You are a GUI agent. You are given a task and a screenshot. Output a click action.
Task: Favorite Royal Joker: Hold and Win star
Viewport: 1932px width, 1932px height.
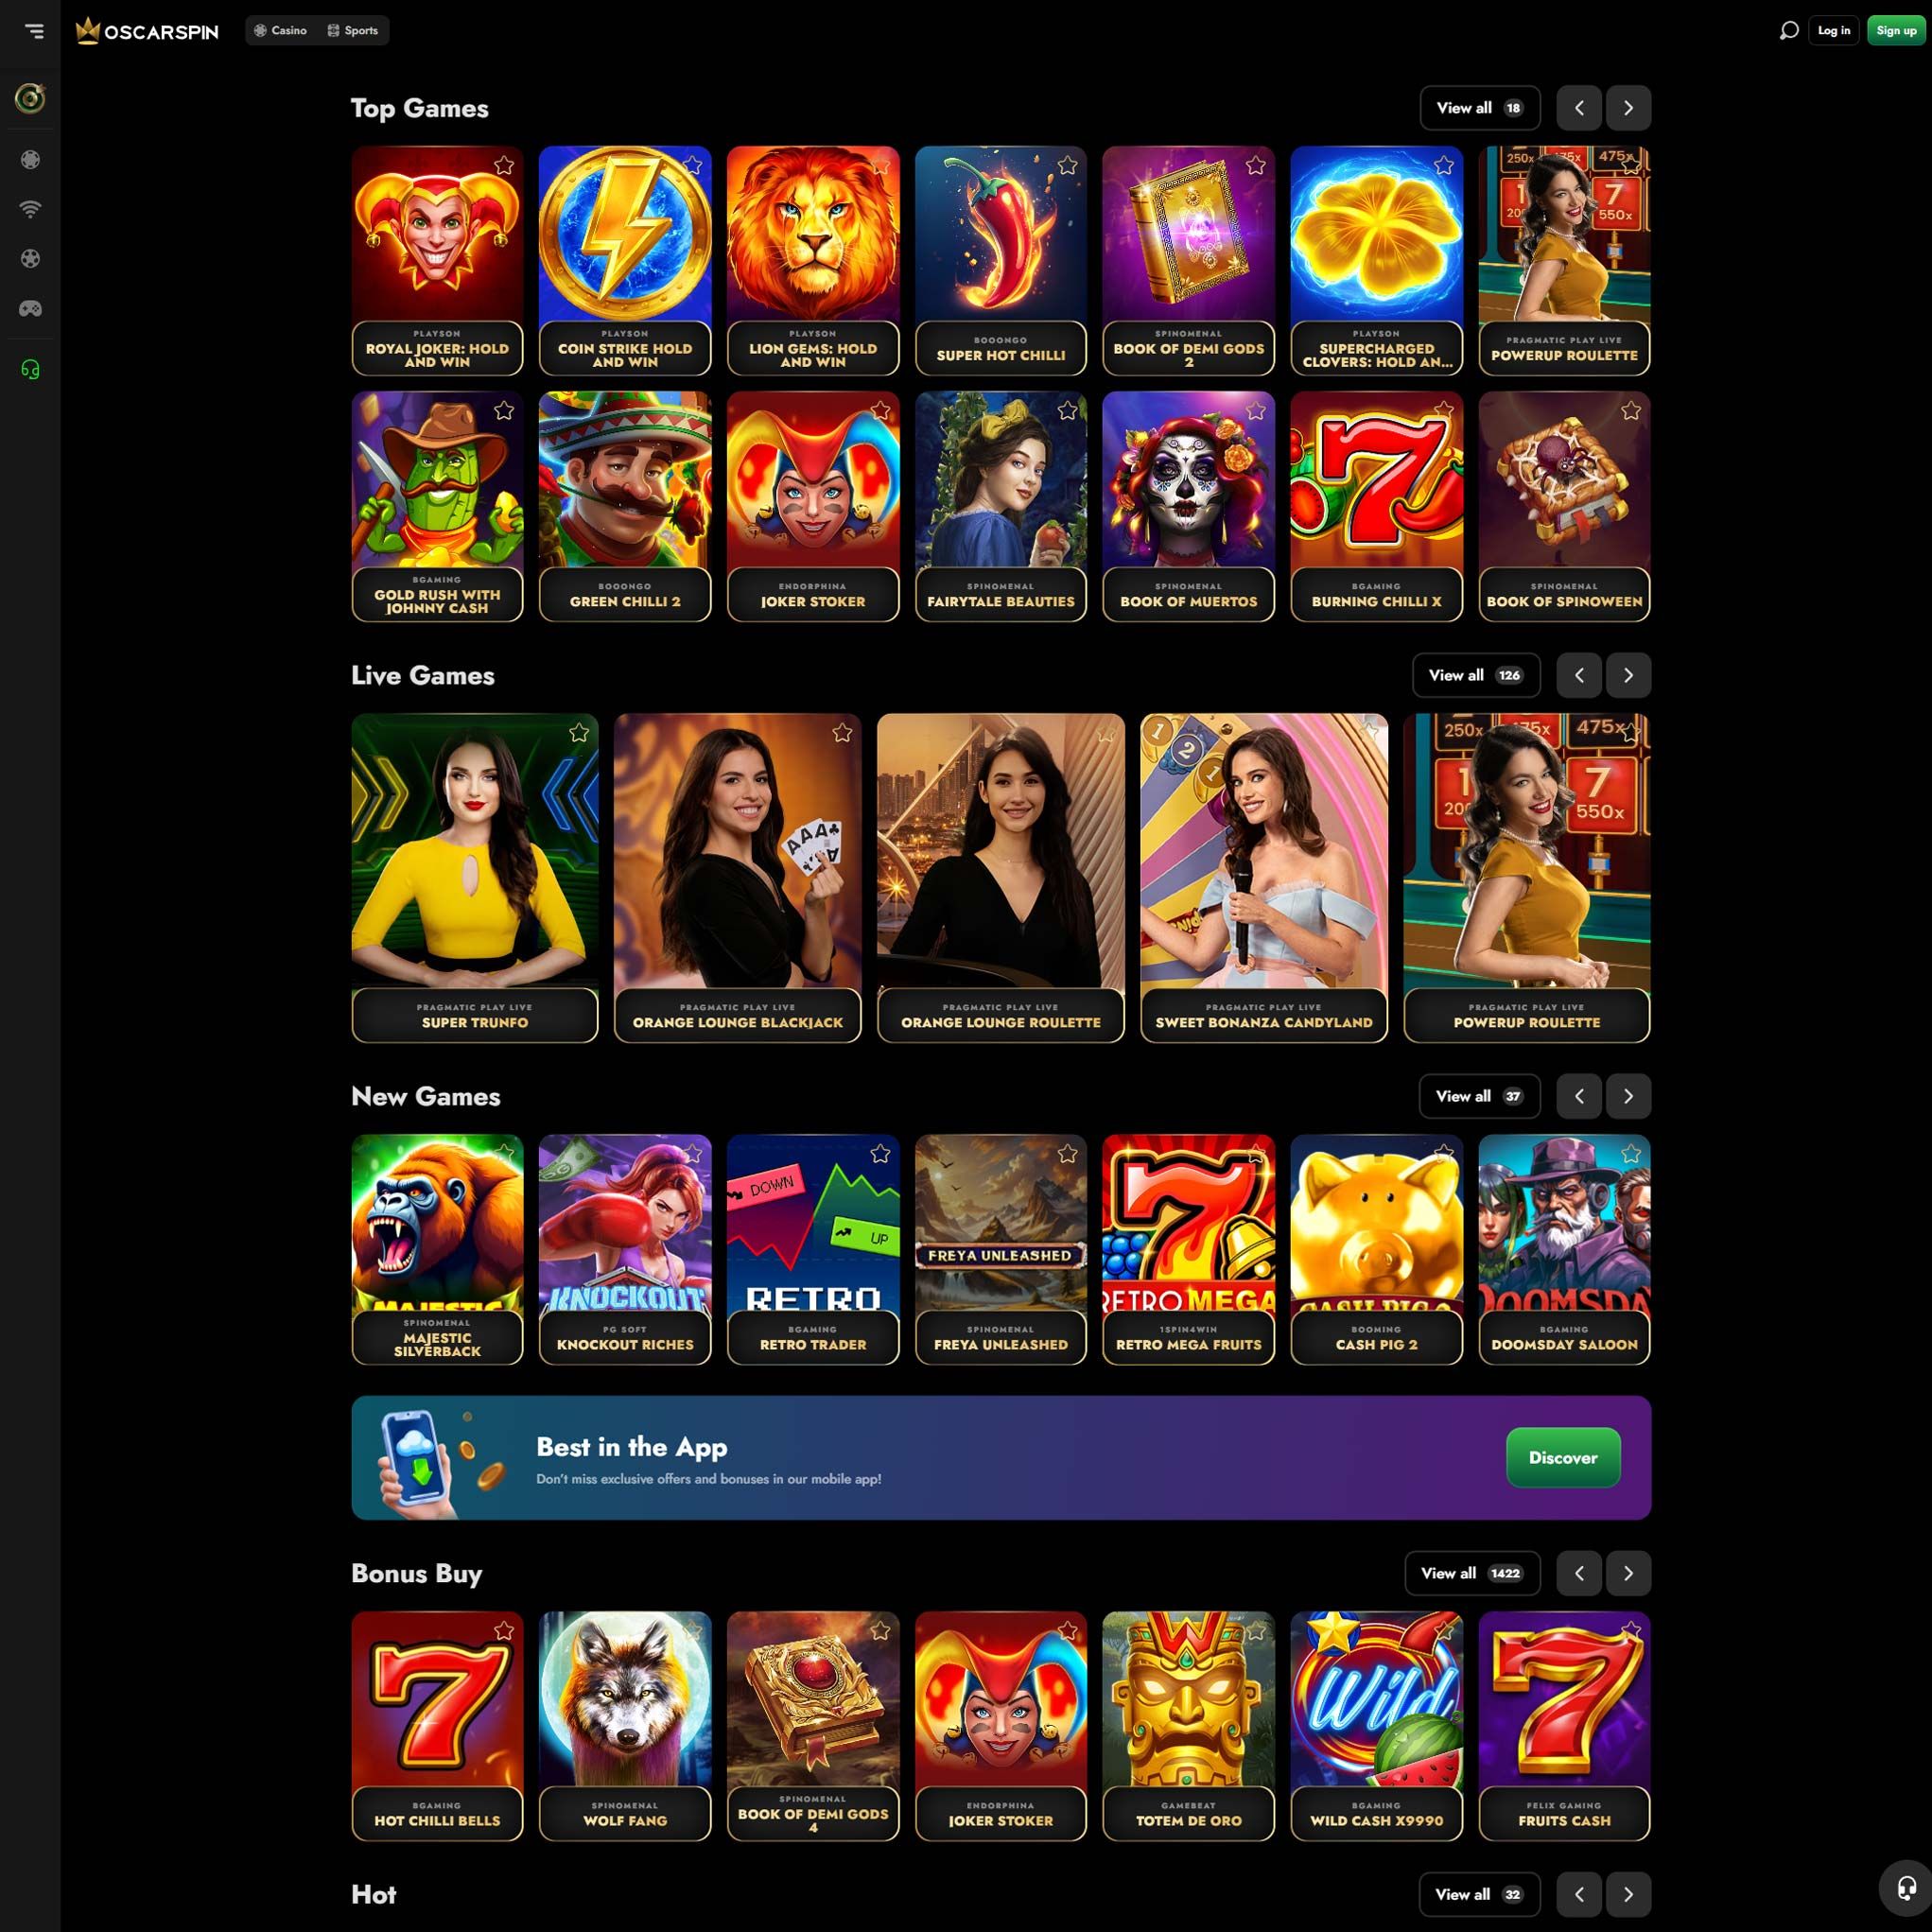[504, 166]
